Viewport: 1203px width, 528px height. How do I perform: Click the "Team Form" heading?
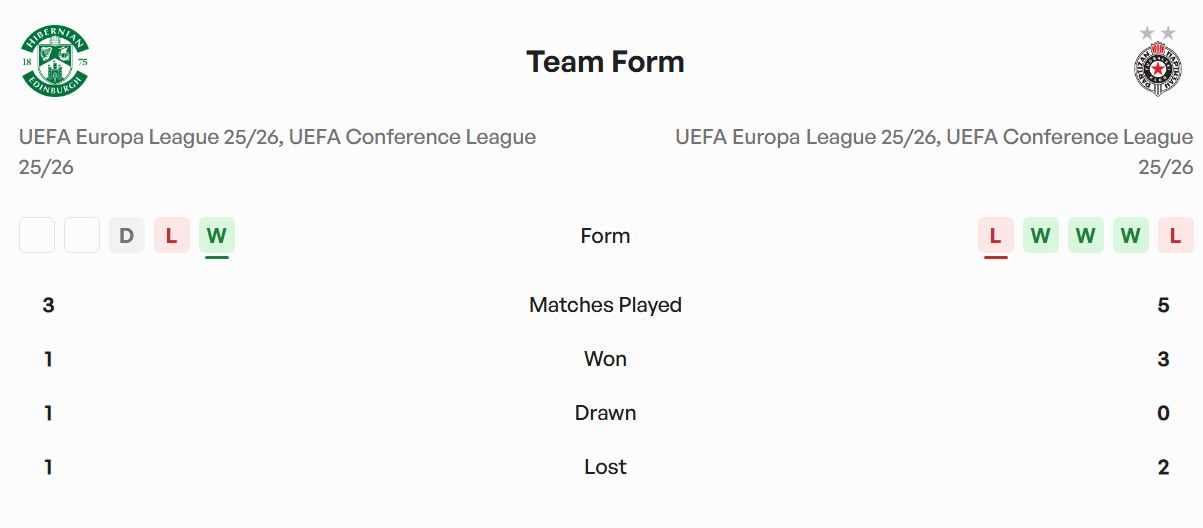click(605, 62)
